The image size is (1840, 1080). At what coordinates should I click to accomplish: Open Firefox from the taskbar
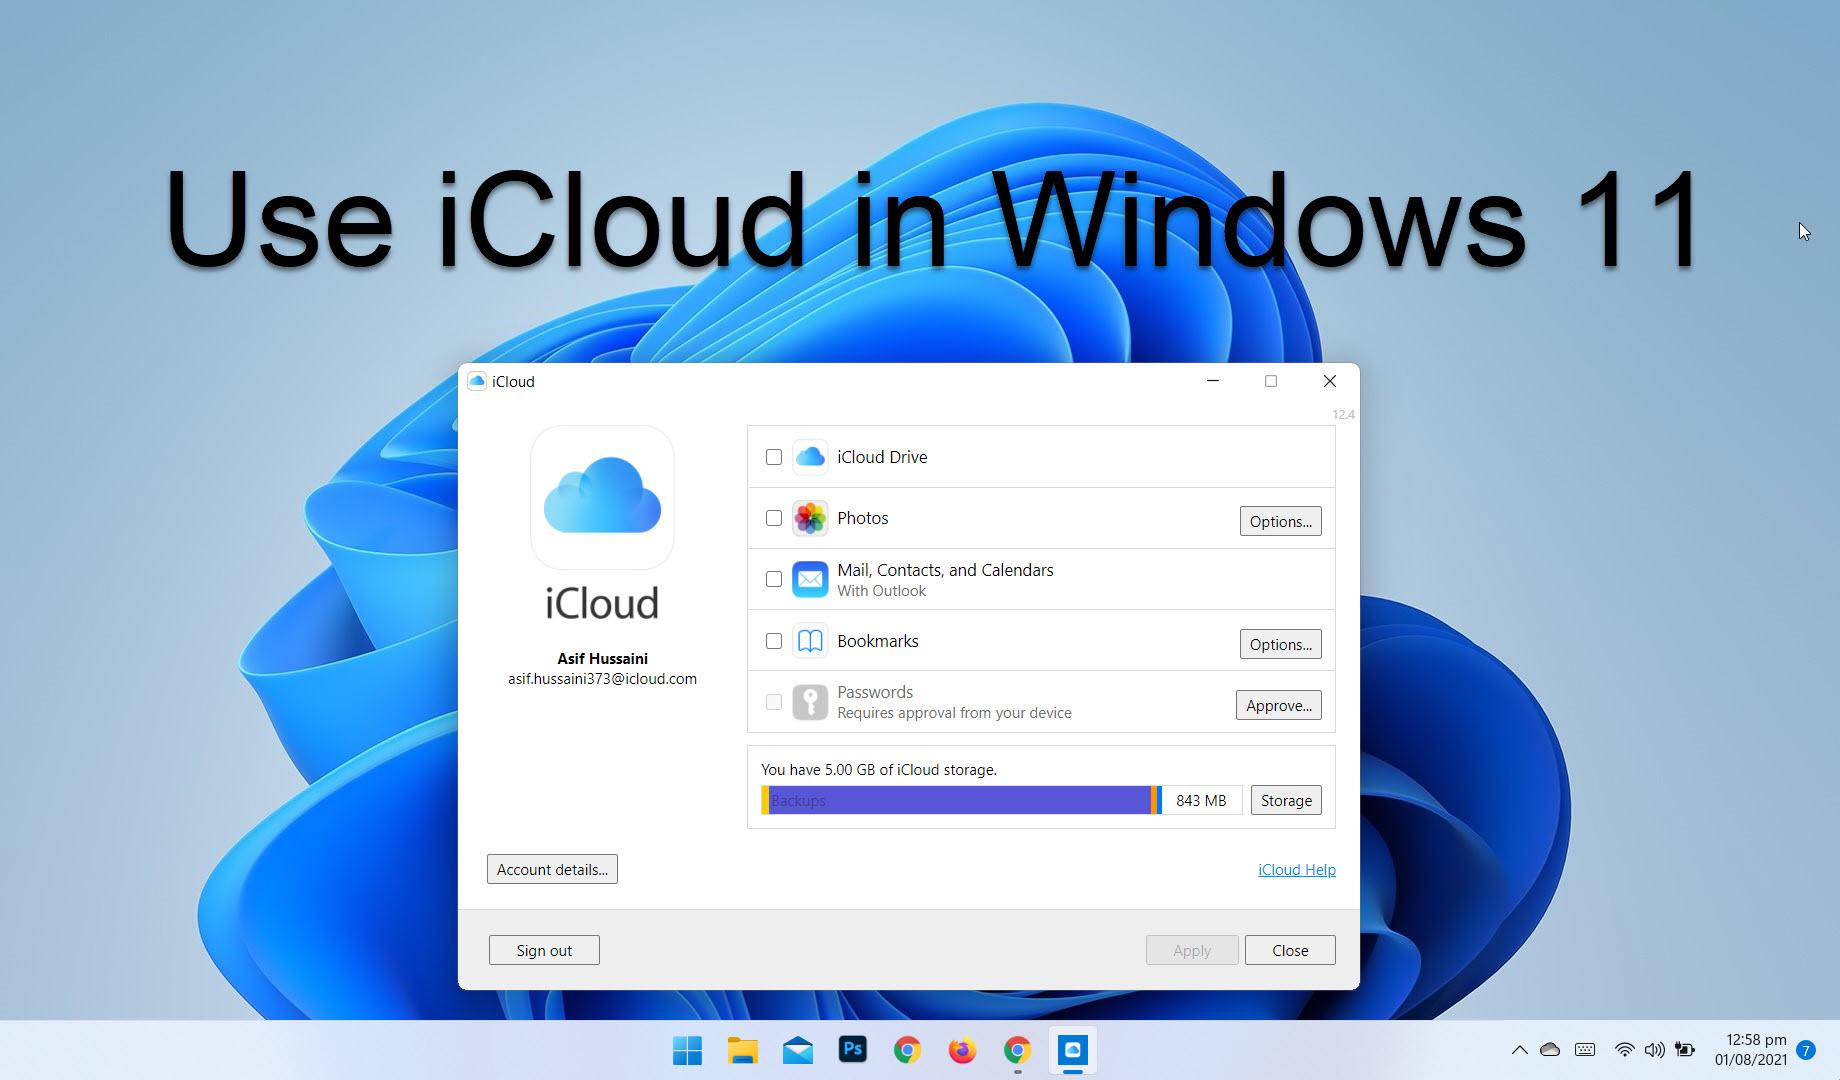point(962,1050)
